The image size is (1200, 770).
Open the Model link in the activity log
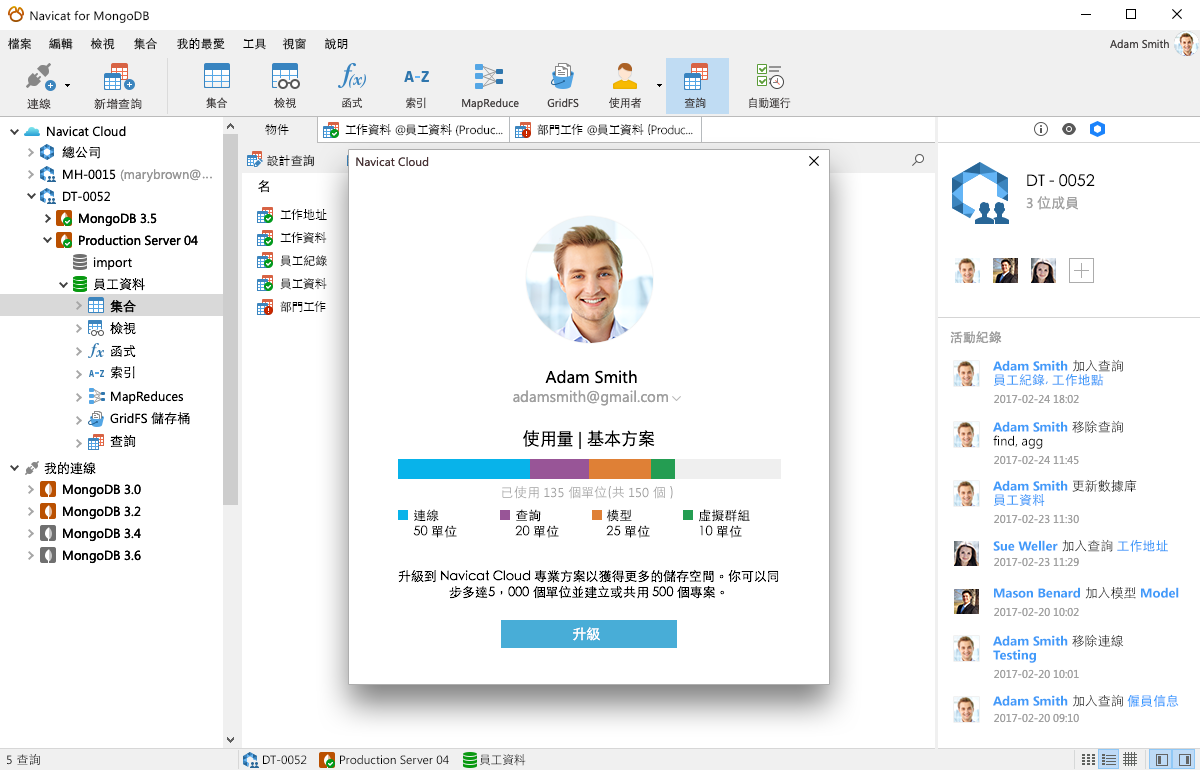1159,593
